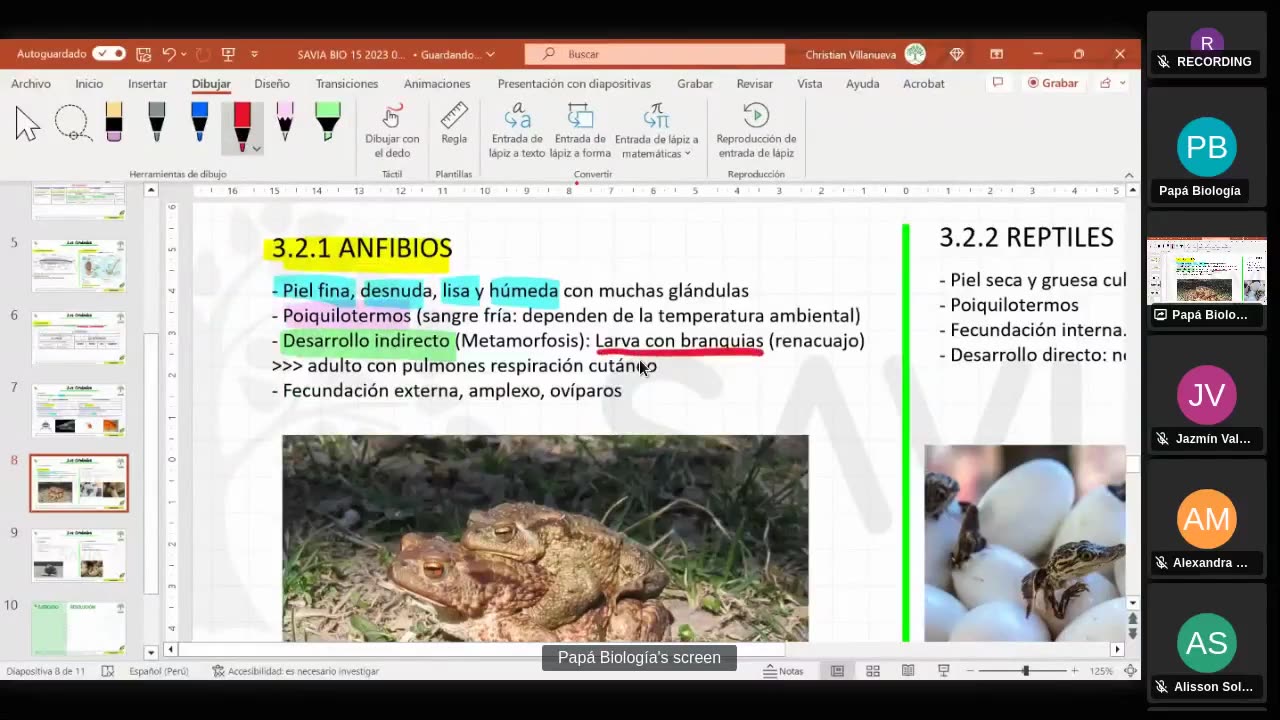Click Jazmín participant tile
This screenshot has height=720, width=1280.
point(1207,396)
